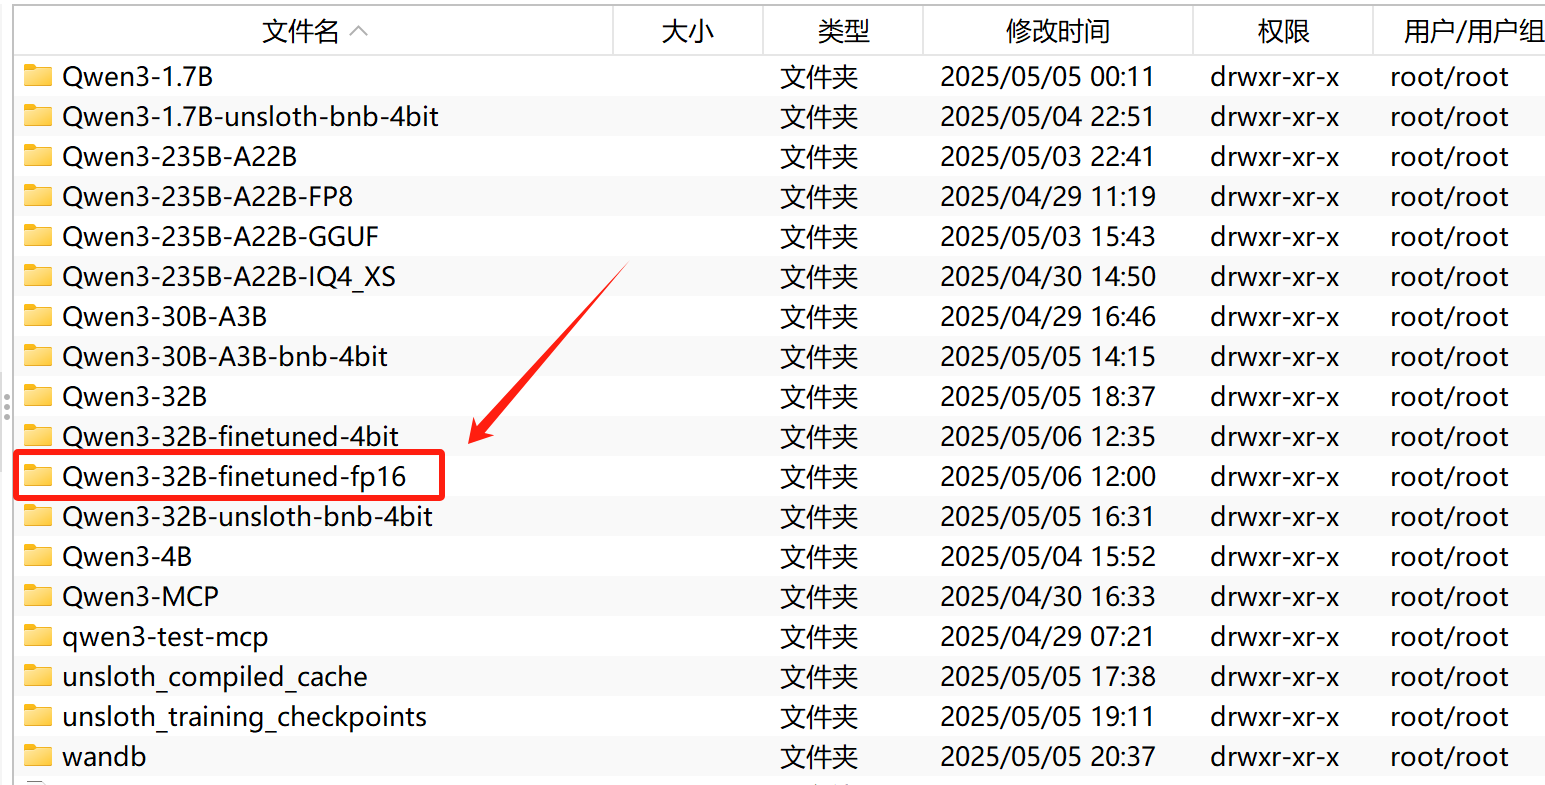The height and width of the screenshot is (785, 1545).
Task: Select root/root in the wandb row
Action: pyautogui.click(x=1449, y=757)
